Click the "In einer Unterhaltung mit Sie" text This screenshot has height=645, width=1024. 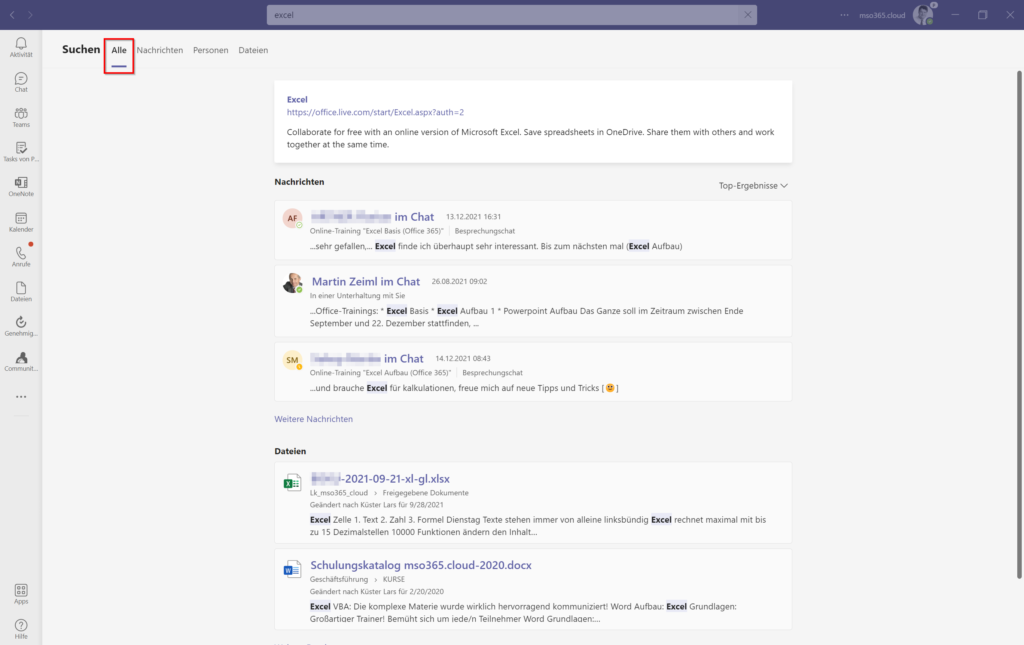(357, 296)
